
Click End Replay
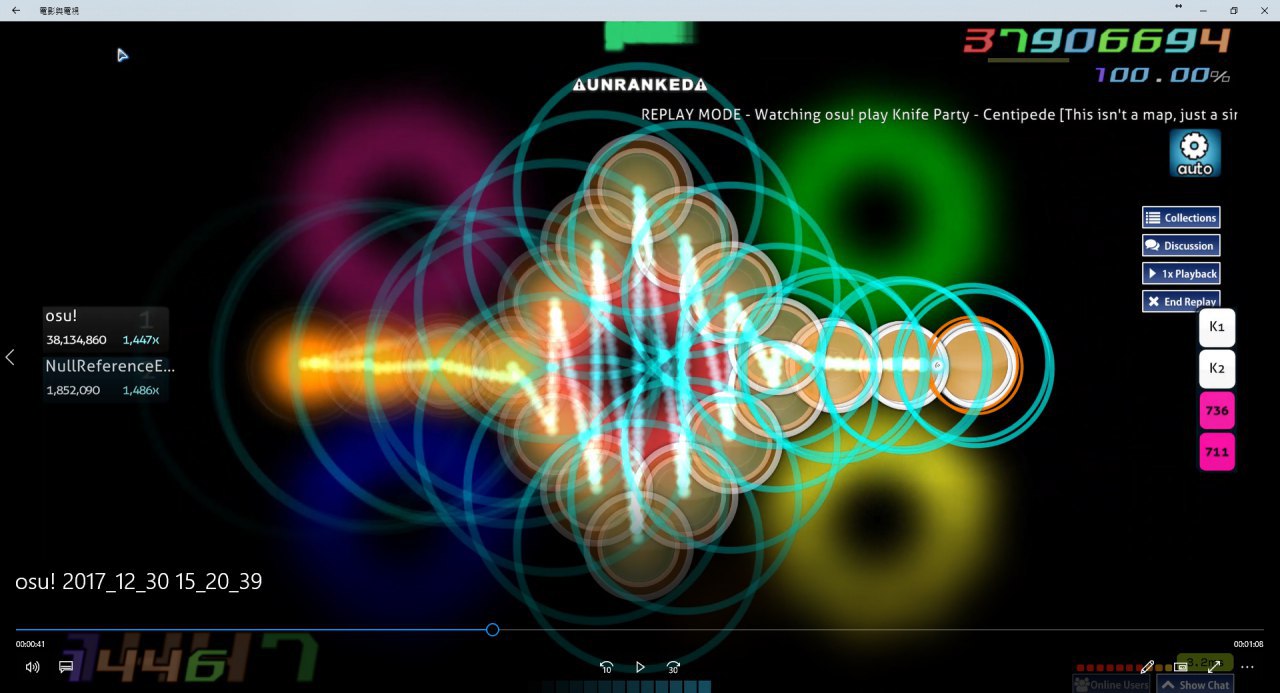click(x=1181, y=302)
